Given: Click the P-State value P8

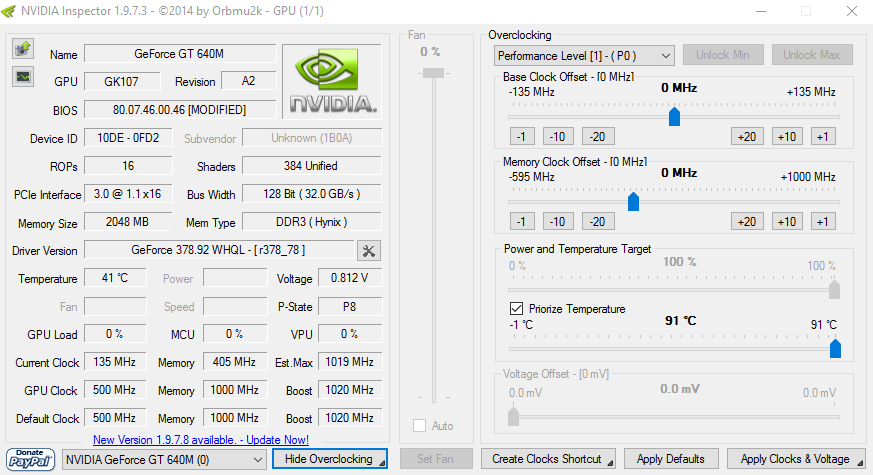Looking at the screenshot, I should [350, 306].
